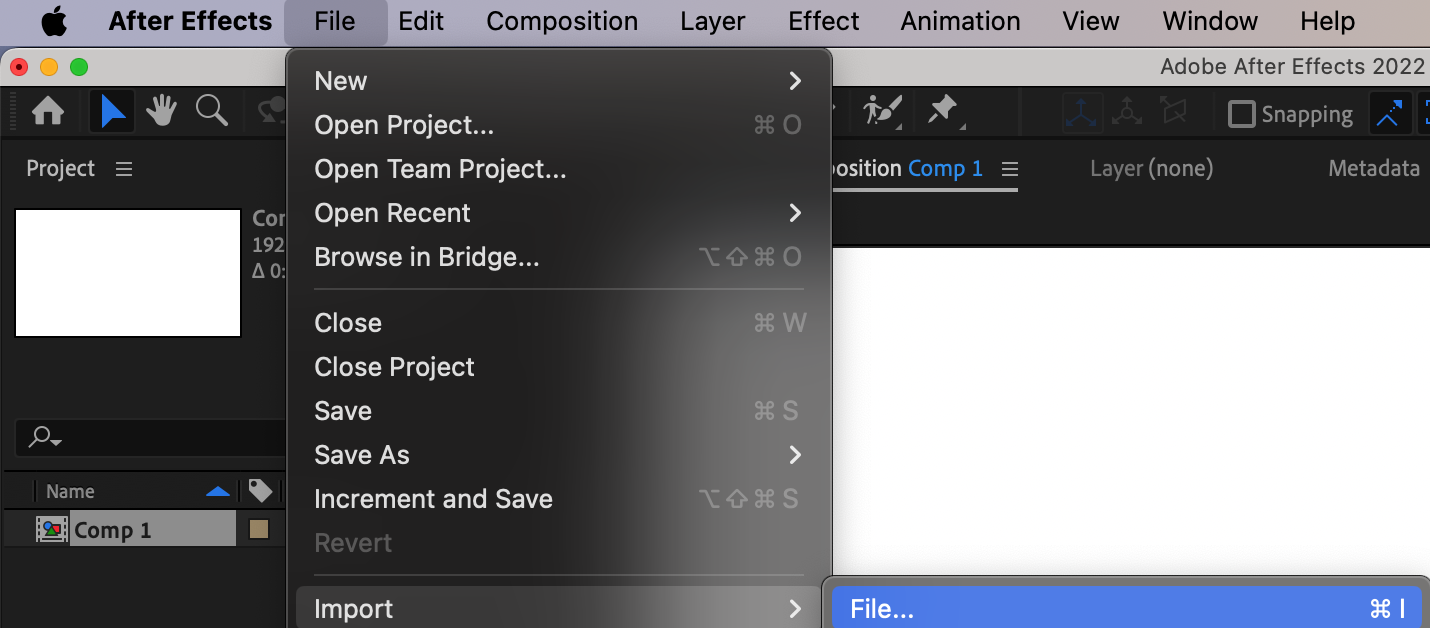Click the Local Axis Mode icon
The image size is (1430, 628).
point(1083,113)
